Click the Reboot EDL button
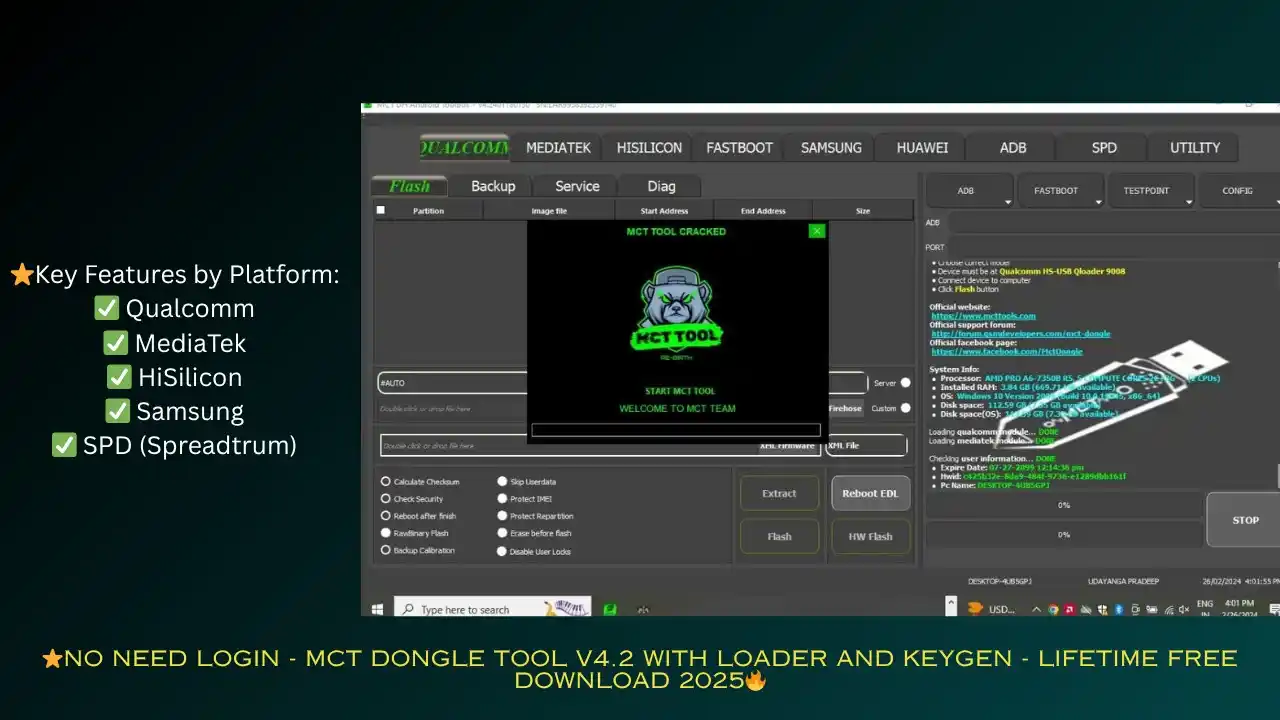The width and height of the screenshot is (1280, 720). click(x=870, y=493)
